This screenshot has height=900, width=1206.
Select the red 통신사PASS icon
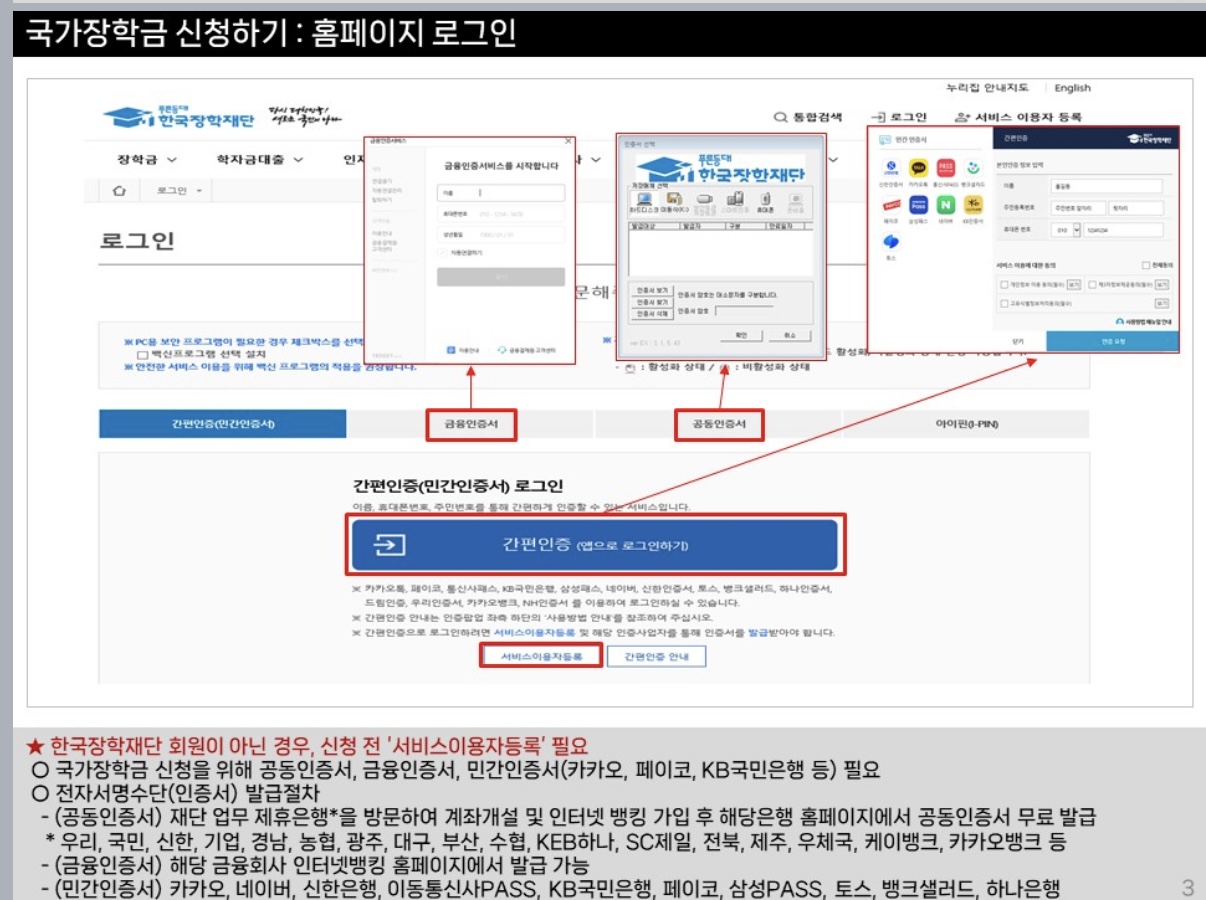click(x=946, y=168)
